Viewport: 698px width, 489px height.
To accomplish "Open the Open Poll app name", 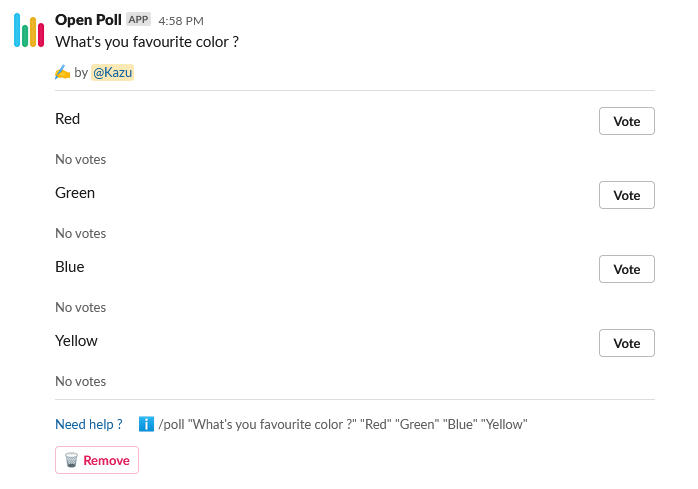I will [88, 20].
